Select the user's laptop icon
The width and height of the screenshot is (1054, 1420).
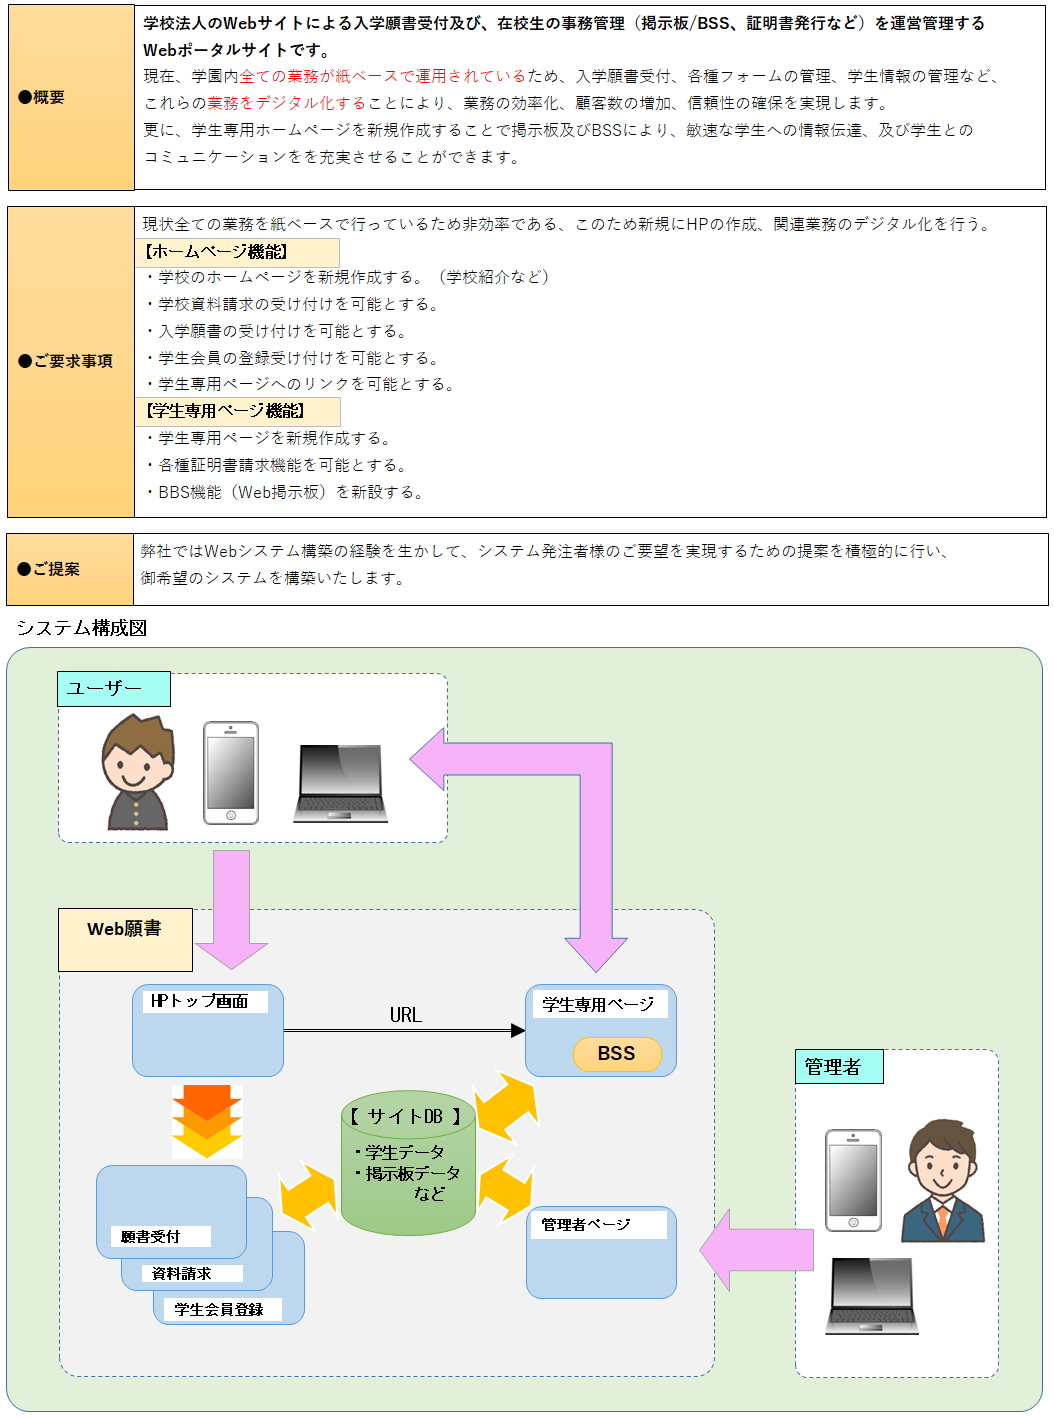tap(340, 783)
